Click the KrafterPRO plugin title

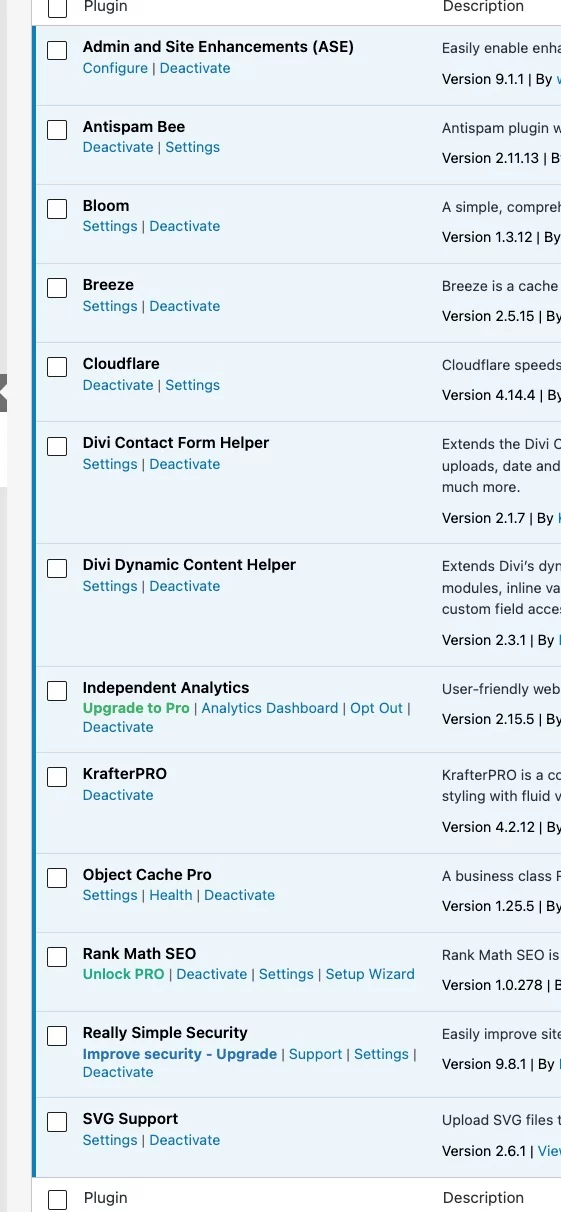coord(125,774)
